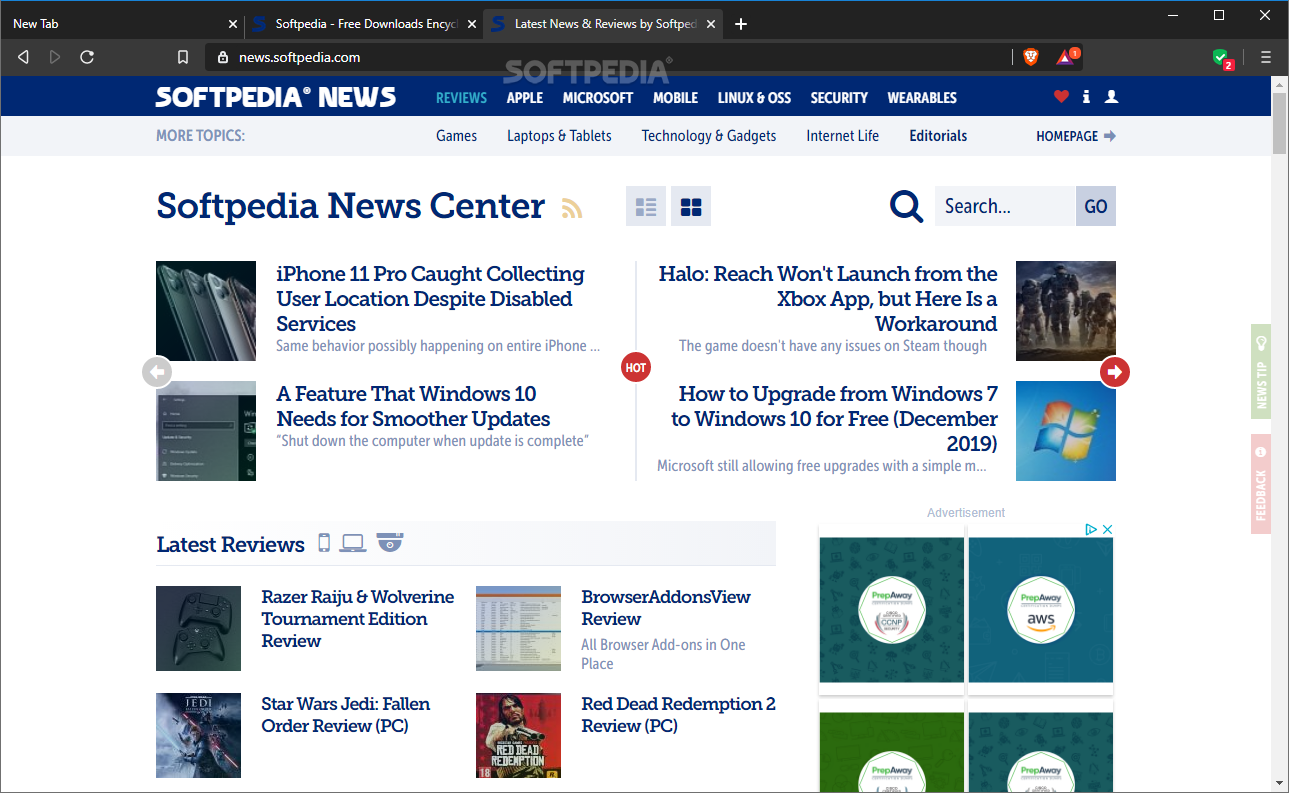This screenshot has height=793, width=1289.
Task: Open Halo: Reach Xbox App article
Action: (x=827, y=298)
